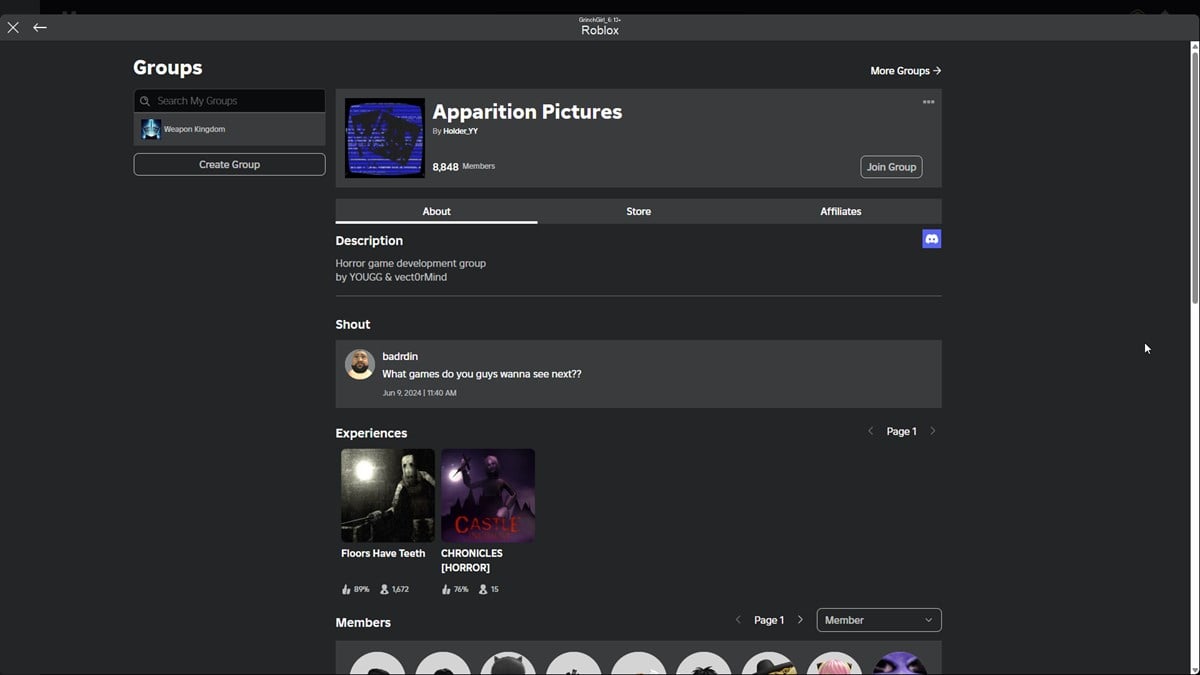Click inside Search My Groups field
Screen dimensions: 1200x675
coord(235,101)
